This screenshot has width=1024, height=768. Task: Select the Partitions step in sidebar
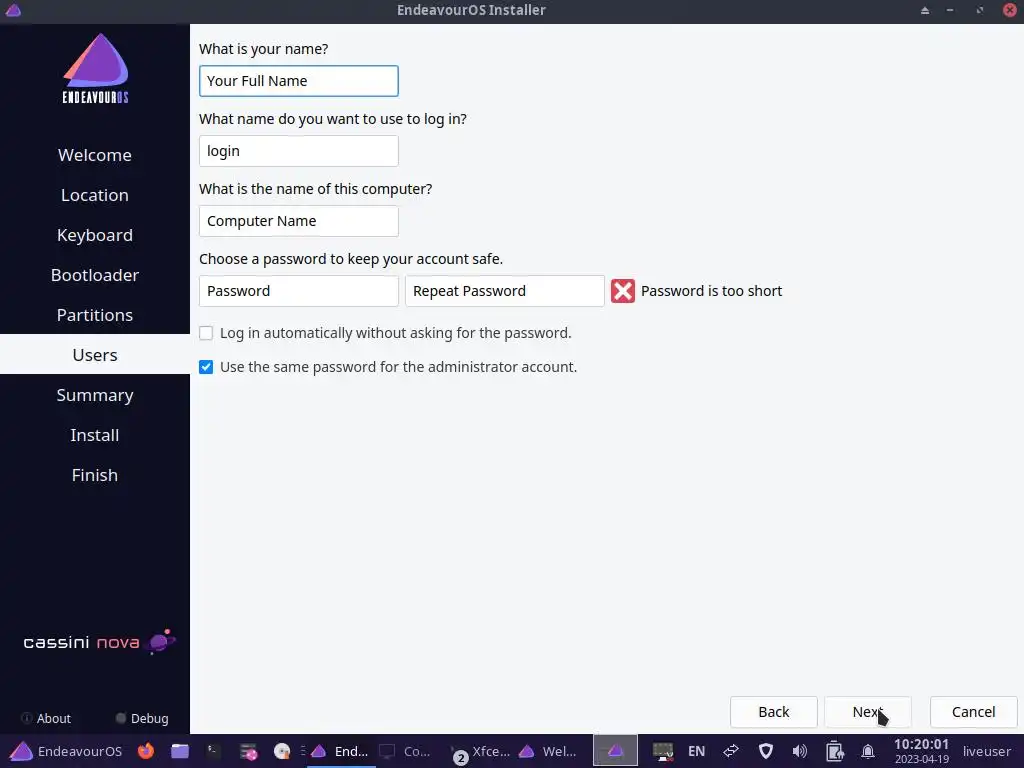95,315
